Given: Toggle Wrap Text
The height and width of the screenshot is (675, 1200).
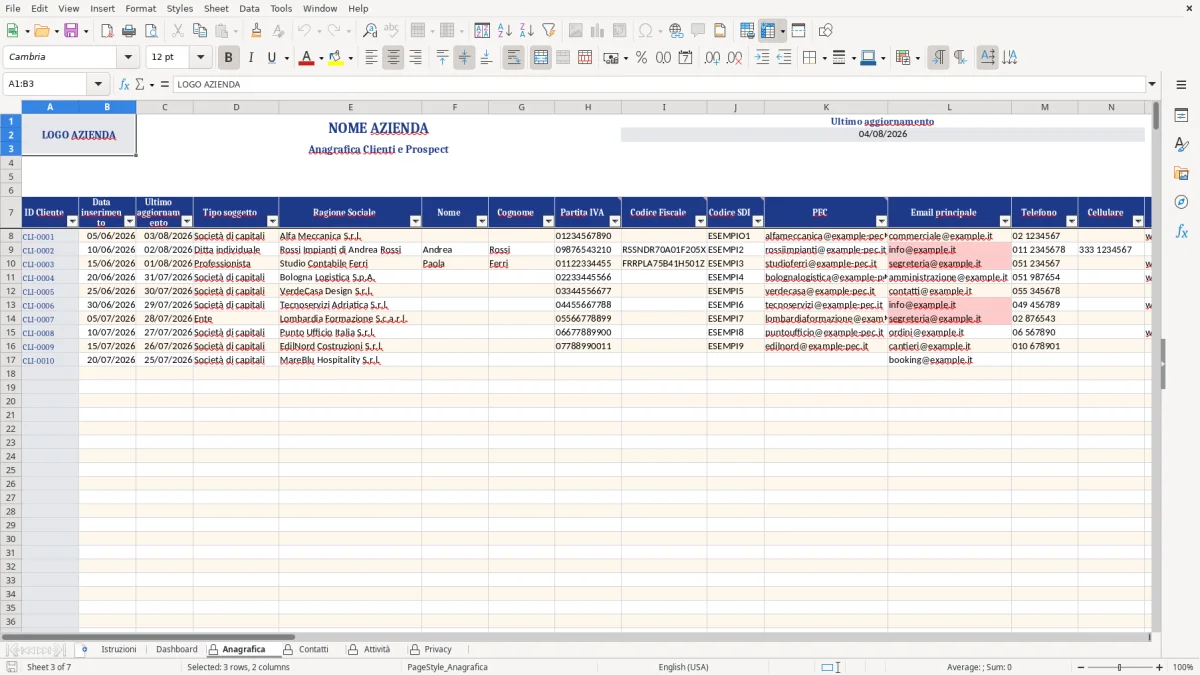Looking at the screenshot, I should click(513, 58).
